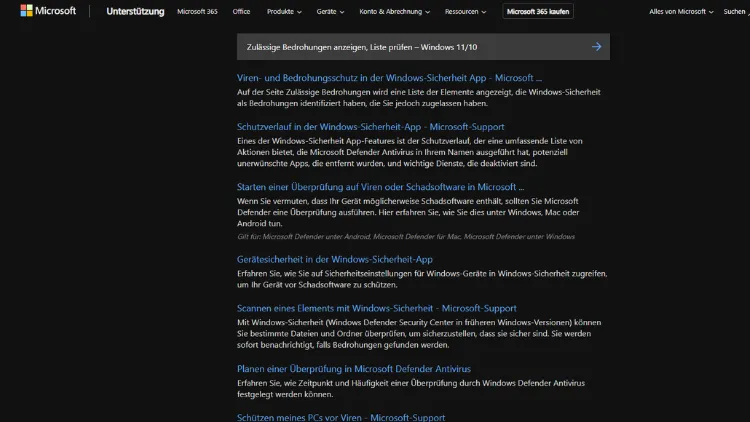Open Planen einer Überprüfung in Defender result
This screenshot has width=750, height=422.
(354, 369)
